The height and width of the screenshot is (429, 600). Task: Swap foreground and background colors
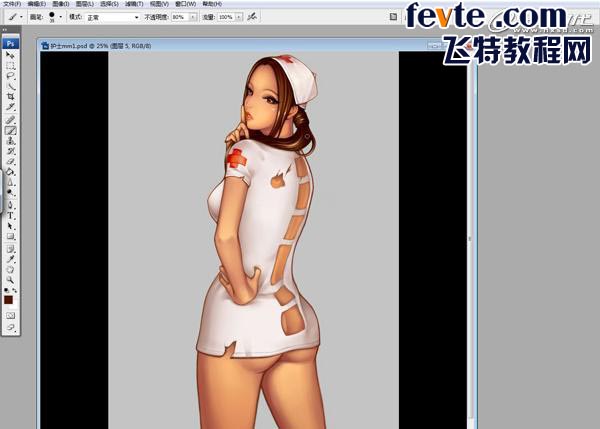[x=15, y=290]
